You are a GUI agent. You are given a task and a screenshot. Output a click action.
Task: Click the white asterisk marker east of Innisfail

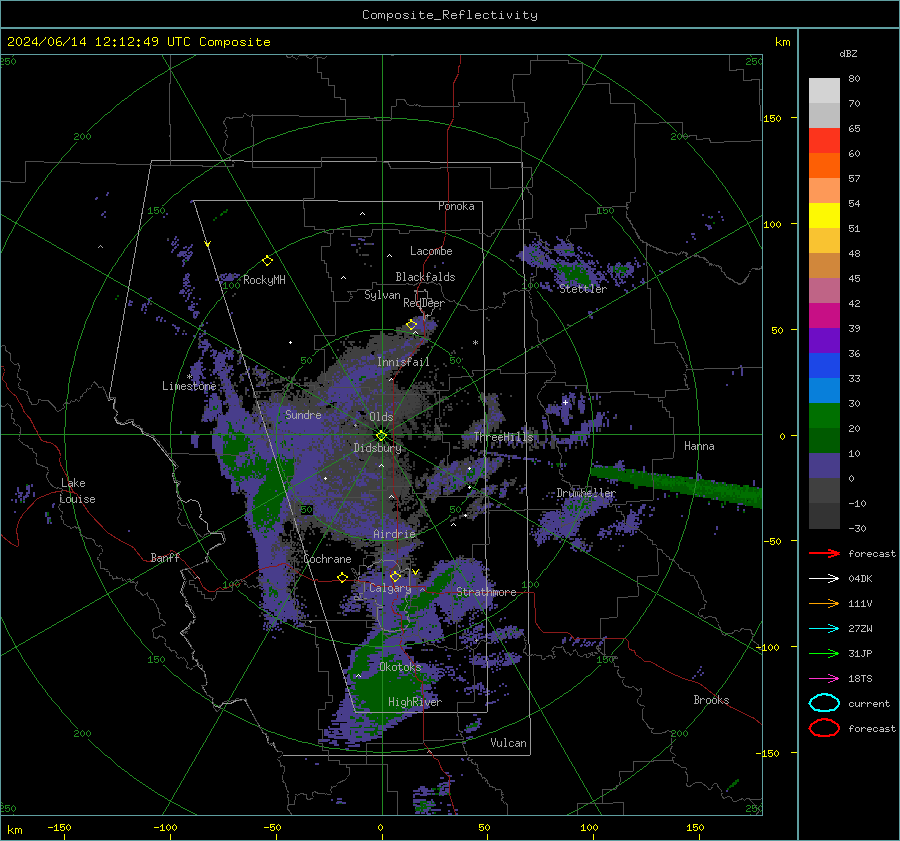click(475, 343)
